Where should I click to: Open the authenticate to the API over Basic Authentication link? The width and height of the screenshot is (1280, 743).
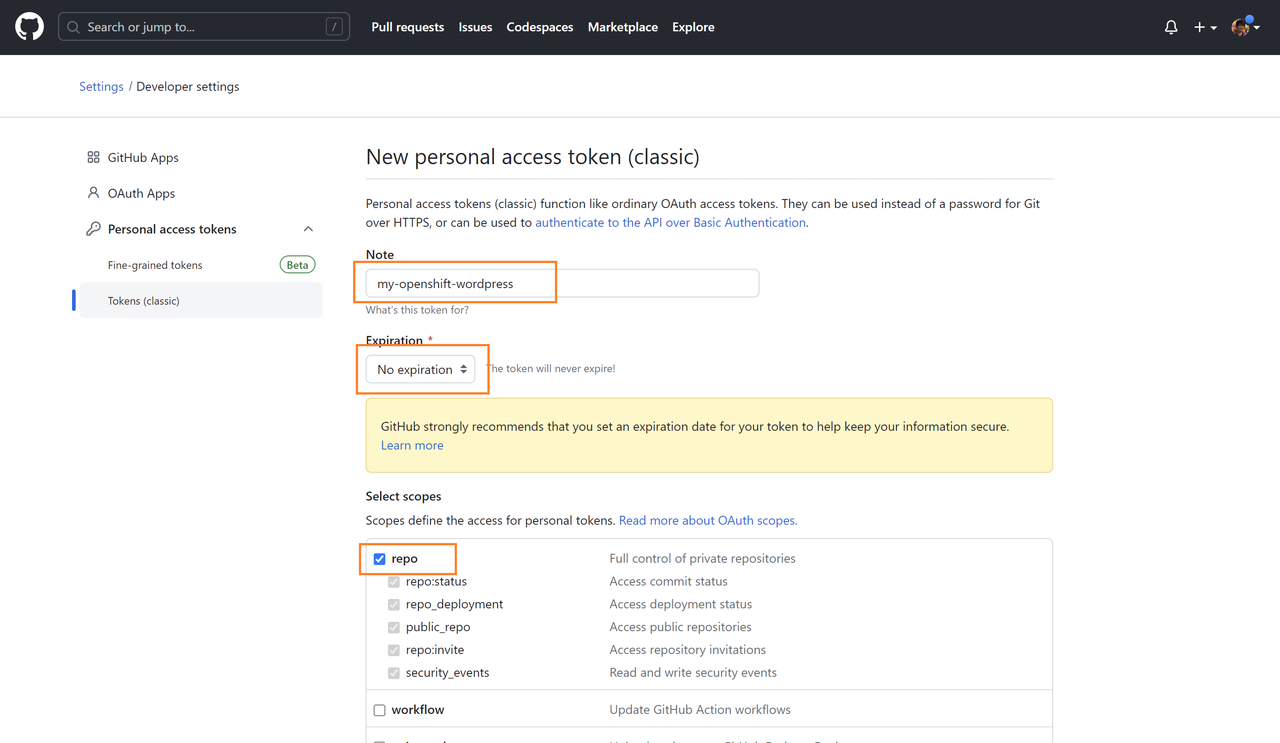coord(670,223)
